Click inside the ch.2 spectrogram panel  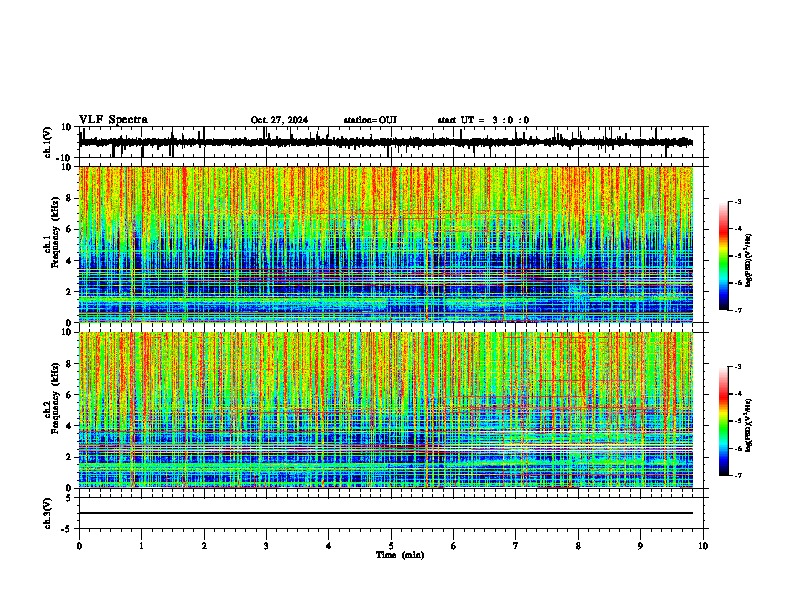[385, 410]
